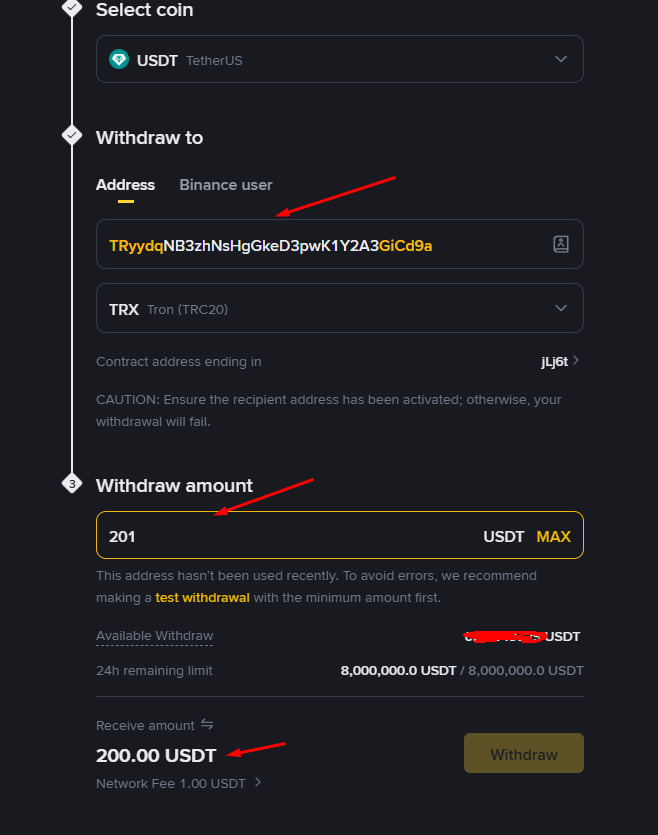
Task: Click the Available Withdraw underlined label
Action: pyautogui.click(x=154, y=636)
